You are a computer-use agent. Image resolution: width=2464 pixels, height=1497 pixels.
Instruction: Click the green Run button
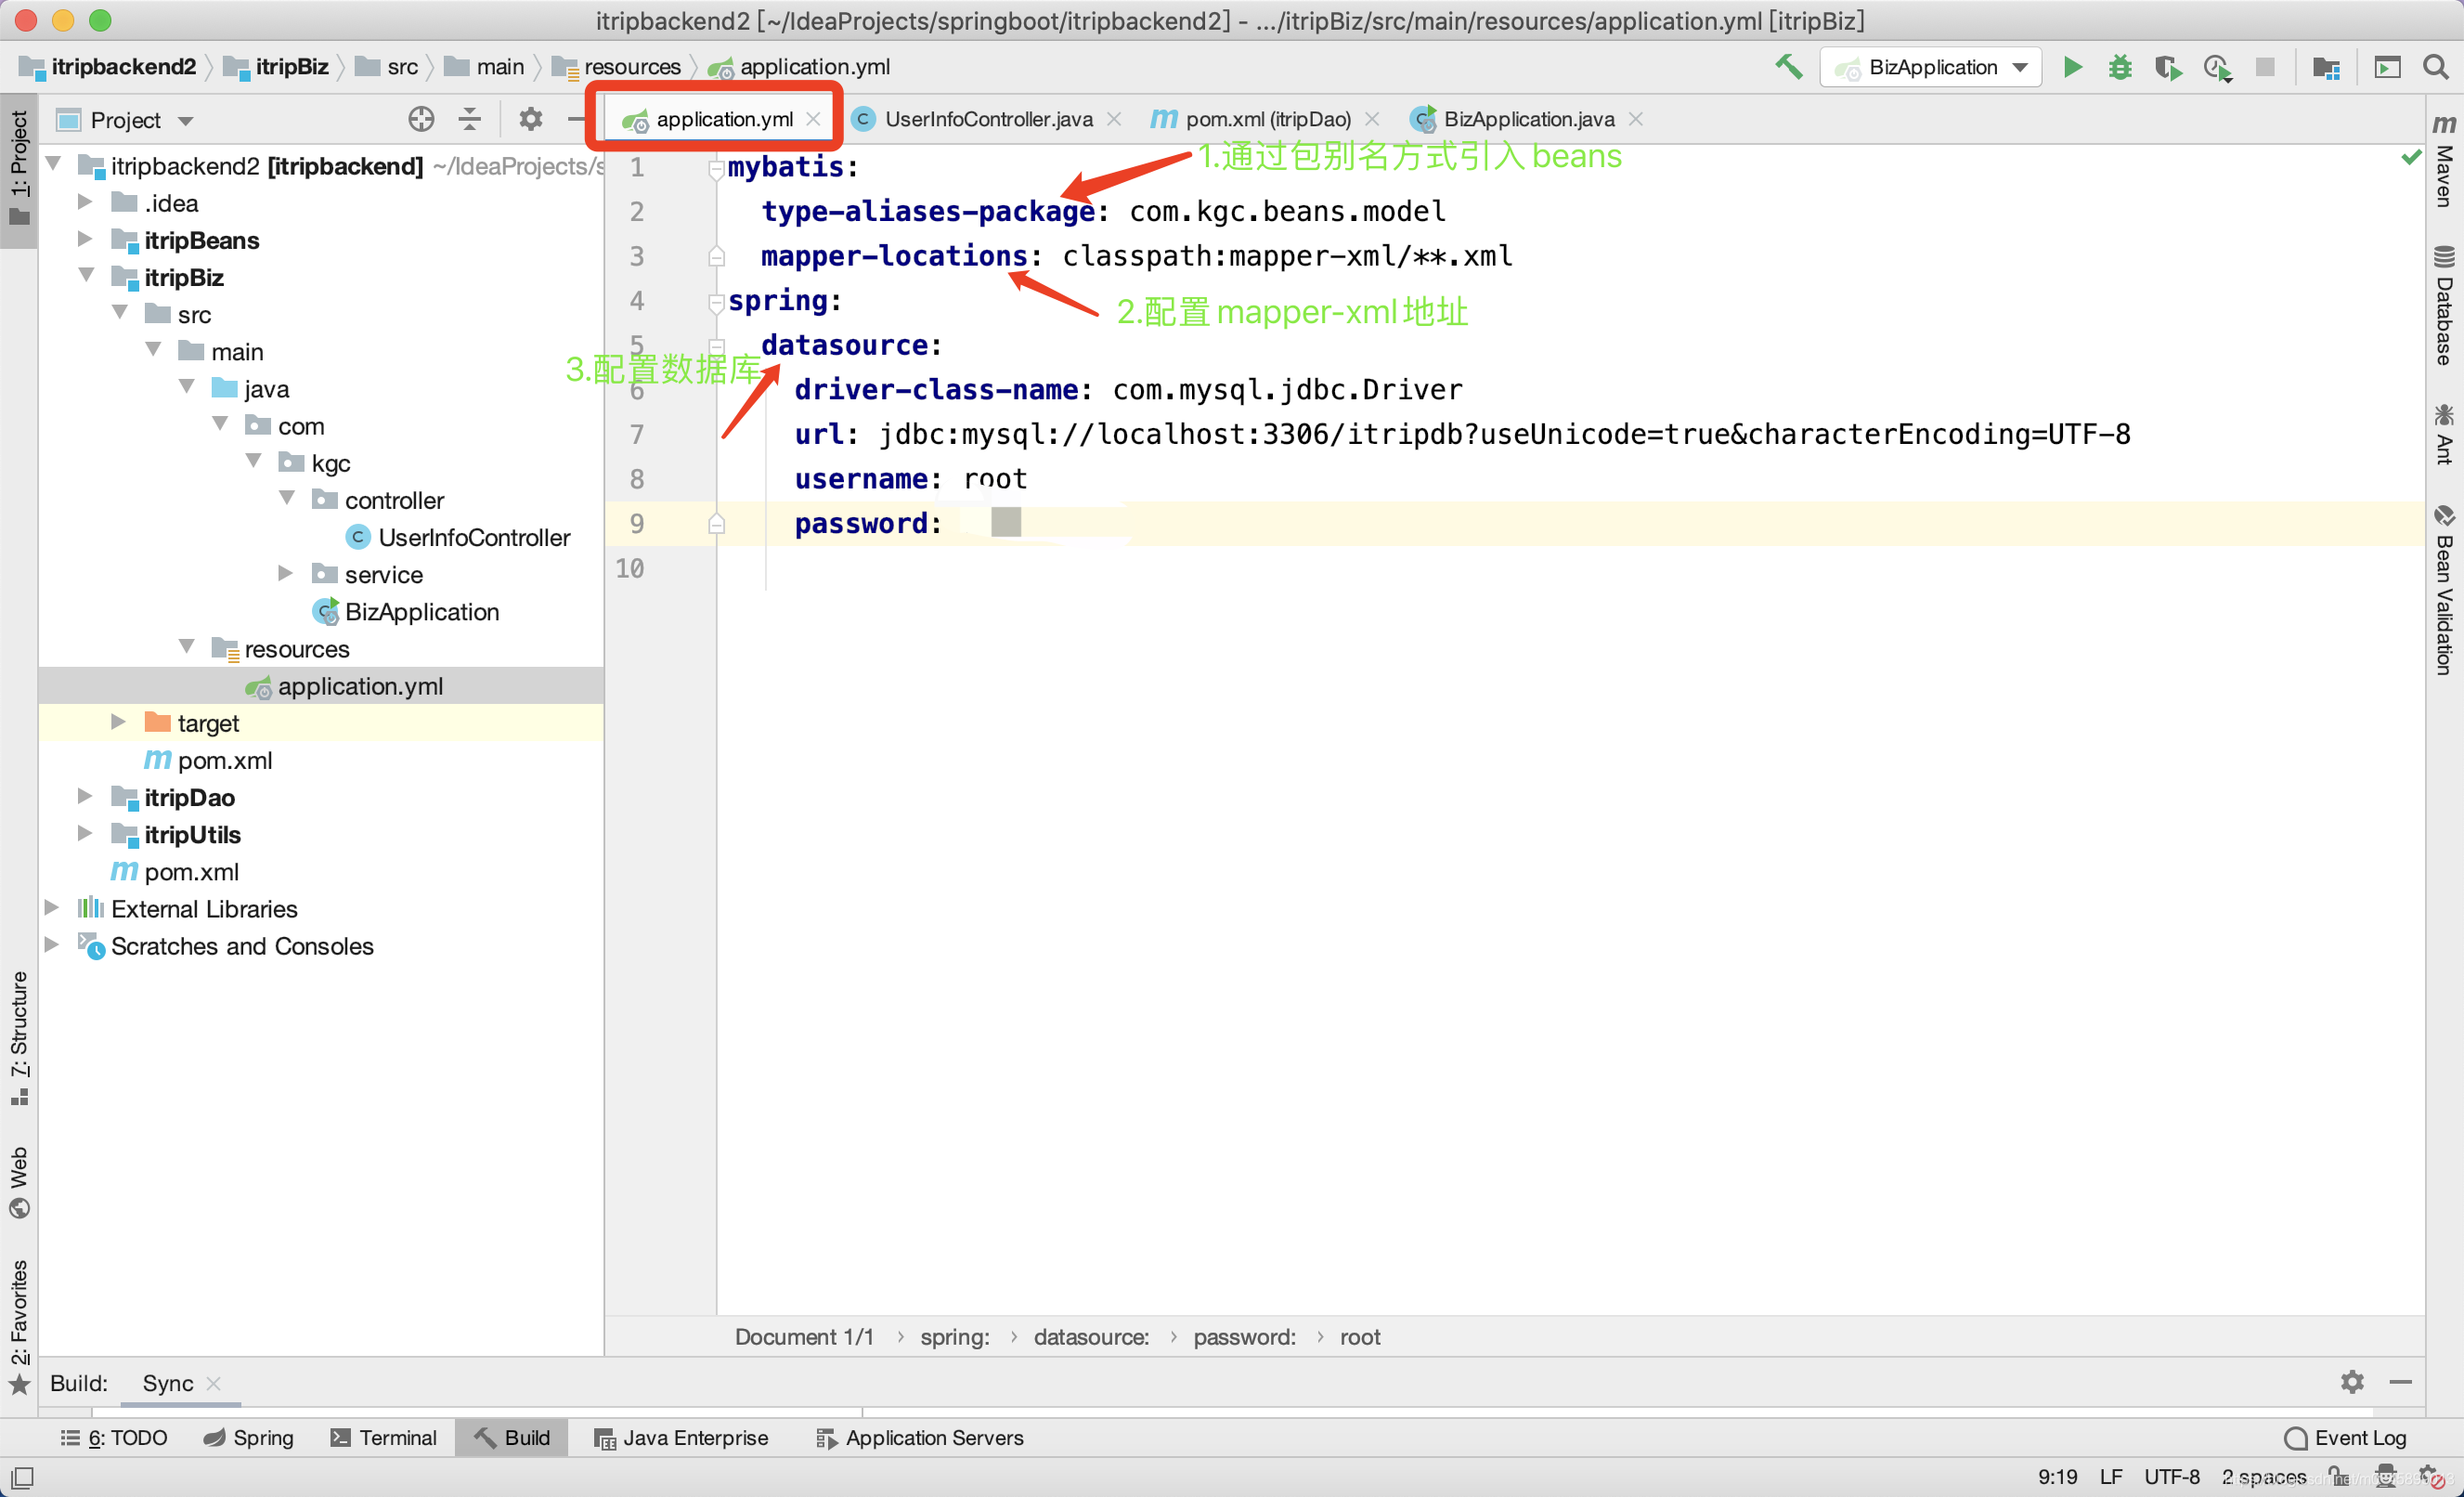pyautogui.click(x=2072, y=67)
